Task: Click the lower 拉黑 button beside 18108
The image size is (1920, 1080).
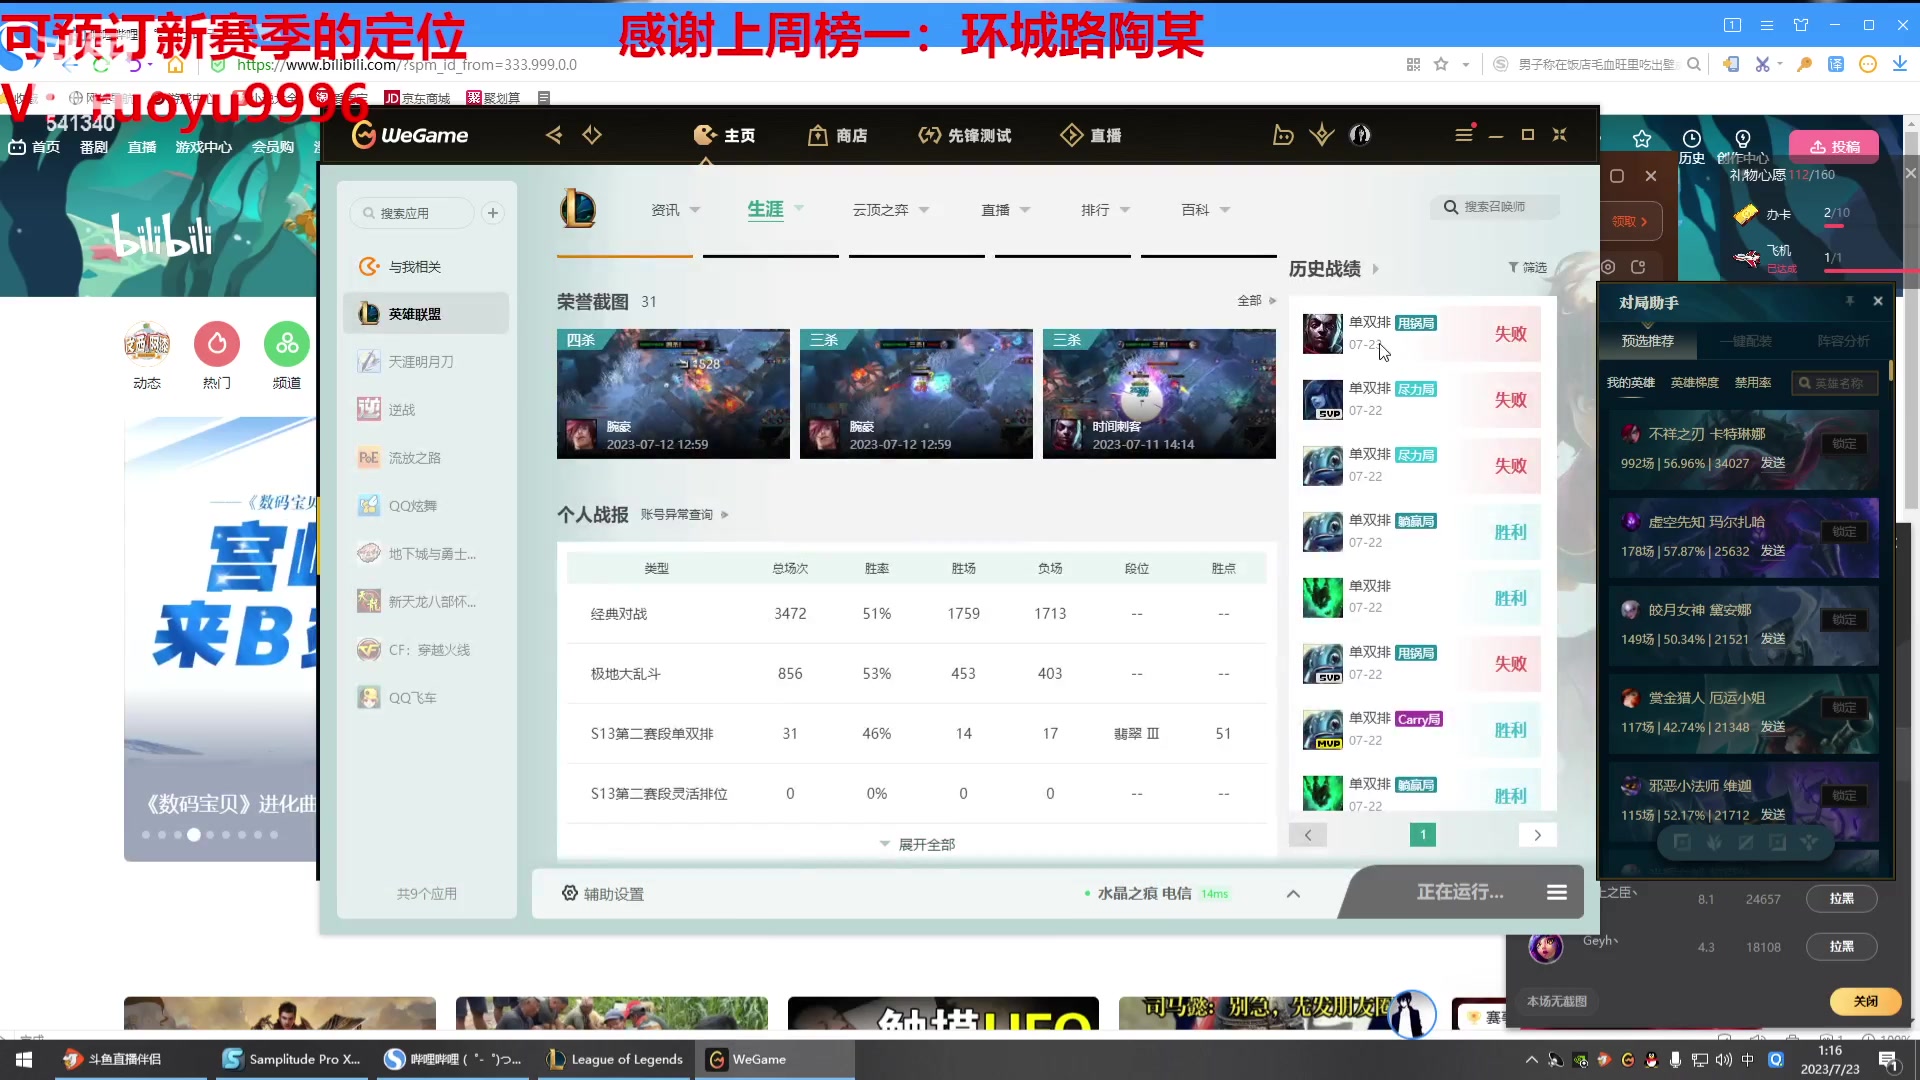Action: [x=1841, y=947]
